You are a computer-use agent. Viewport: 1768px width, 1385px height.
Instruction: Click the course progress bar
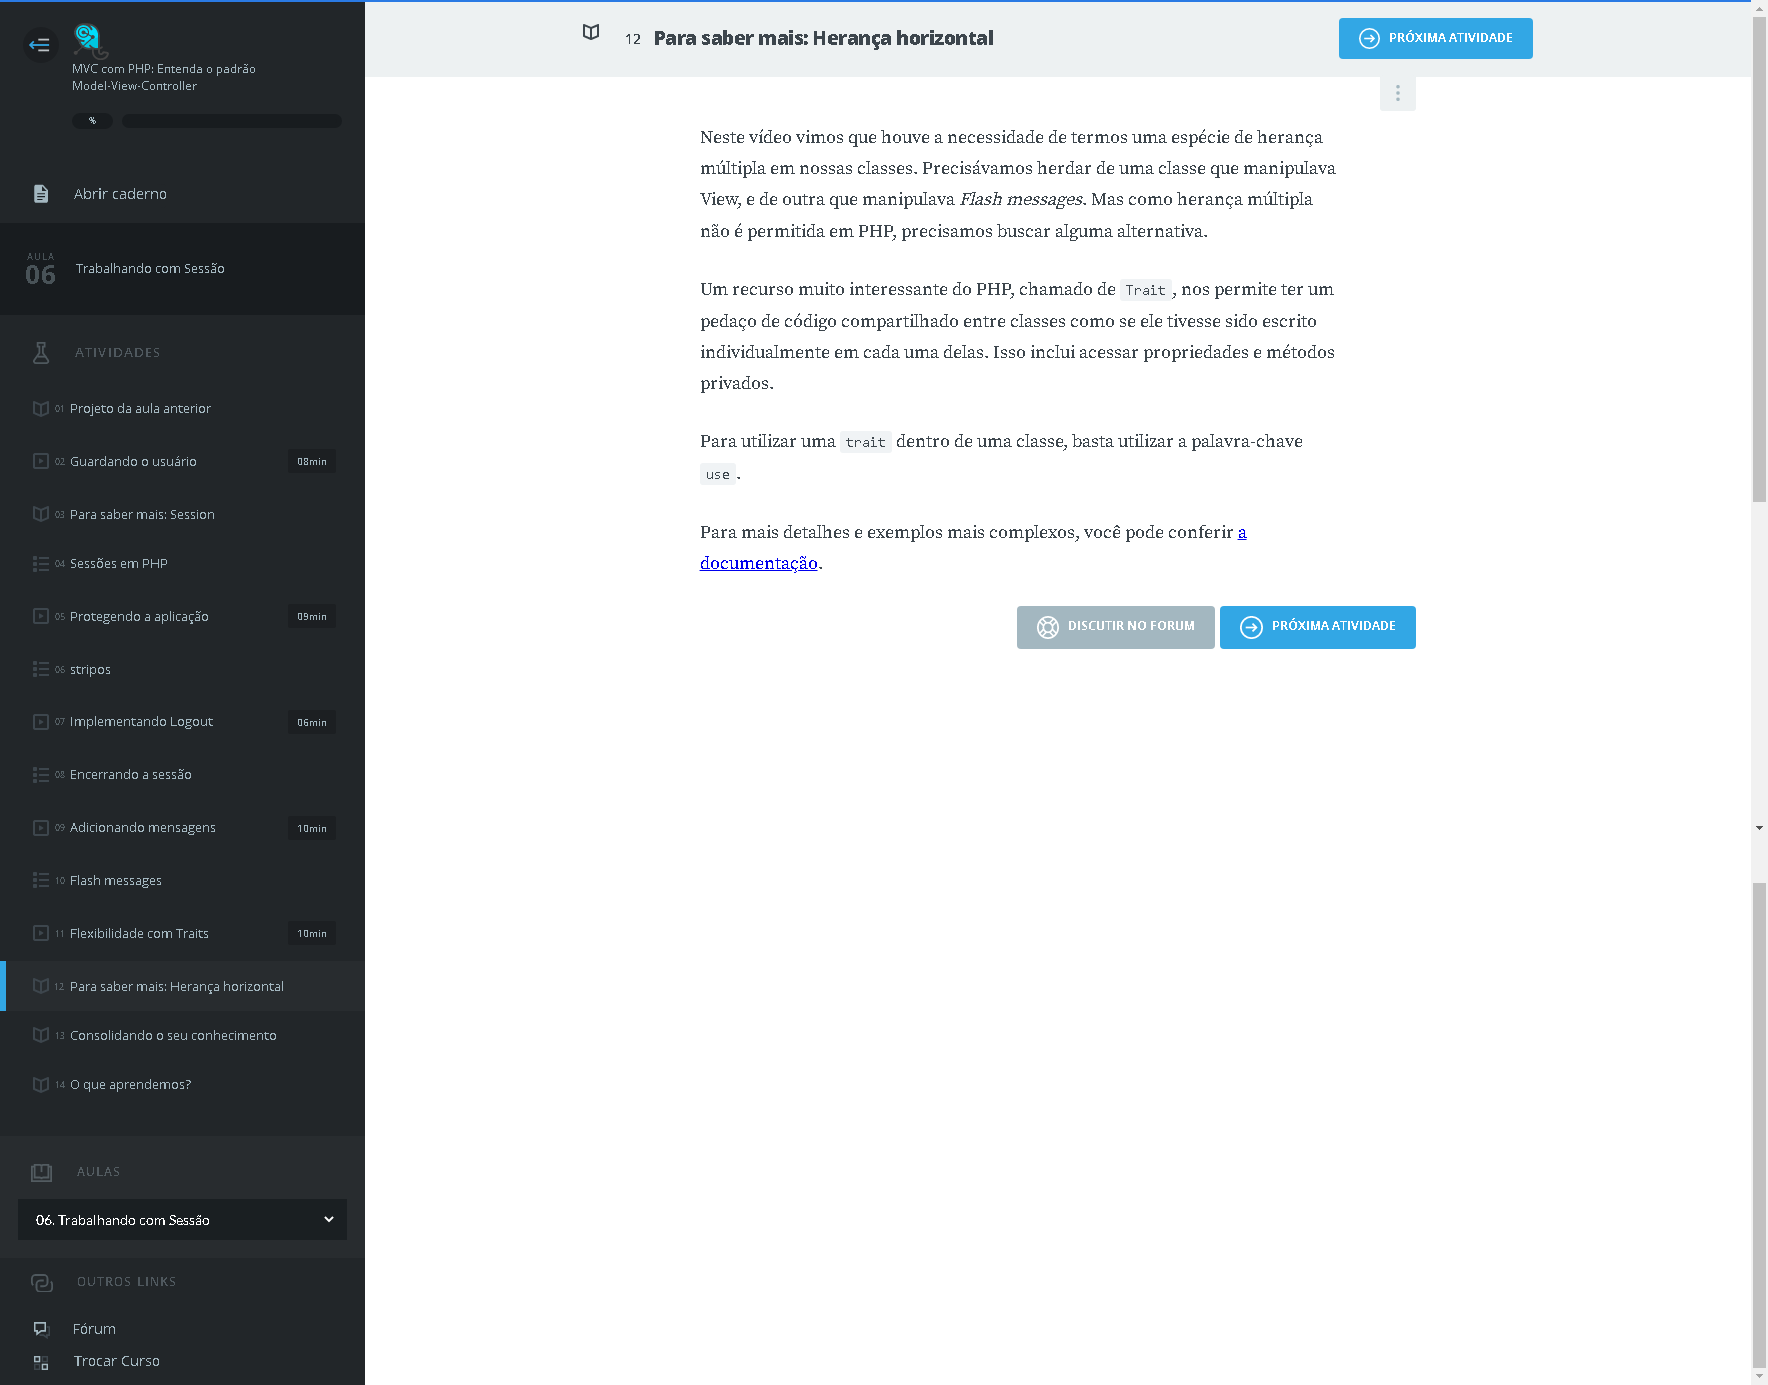click(x=231, y=121)
